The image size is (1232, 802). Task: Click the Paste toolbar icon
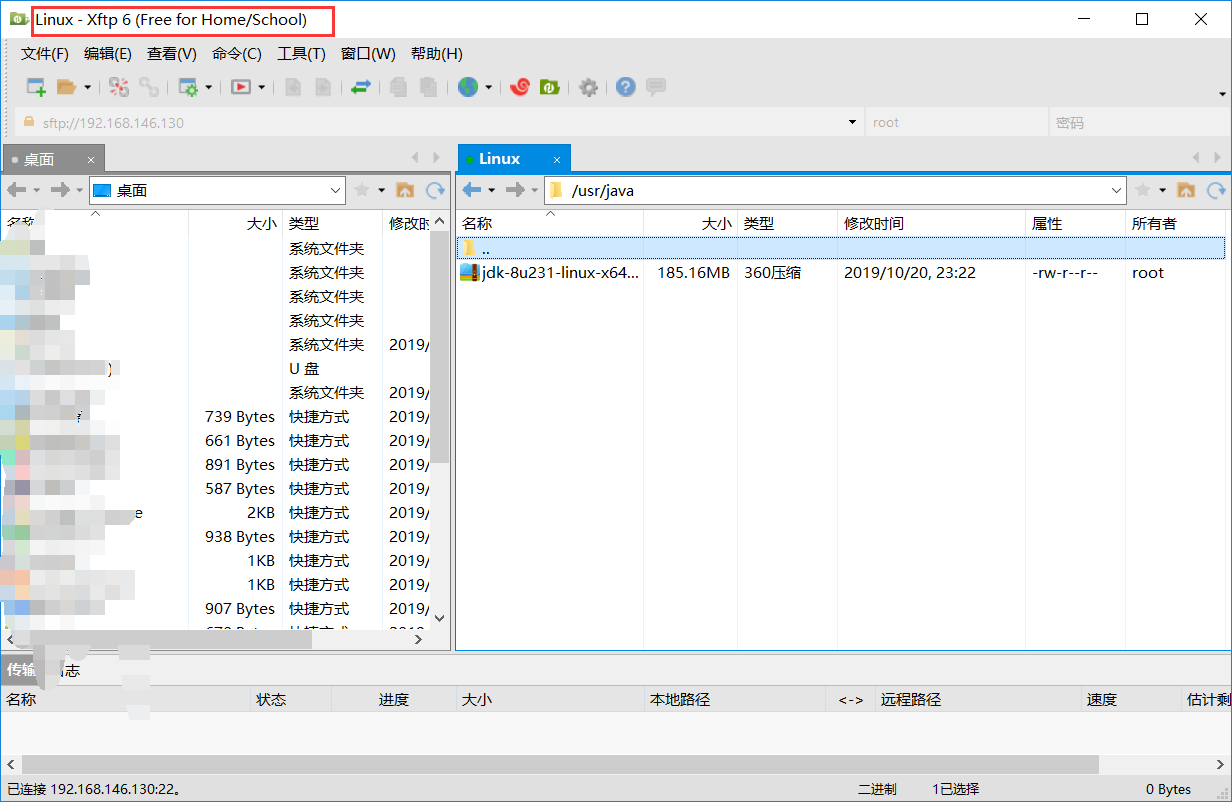point(429,87)
